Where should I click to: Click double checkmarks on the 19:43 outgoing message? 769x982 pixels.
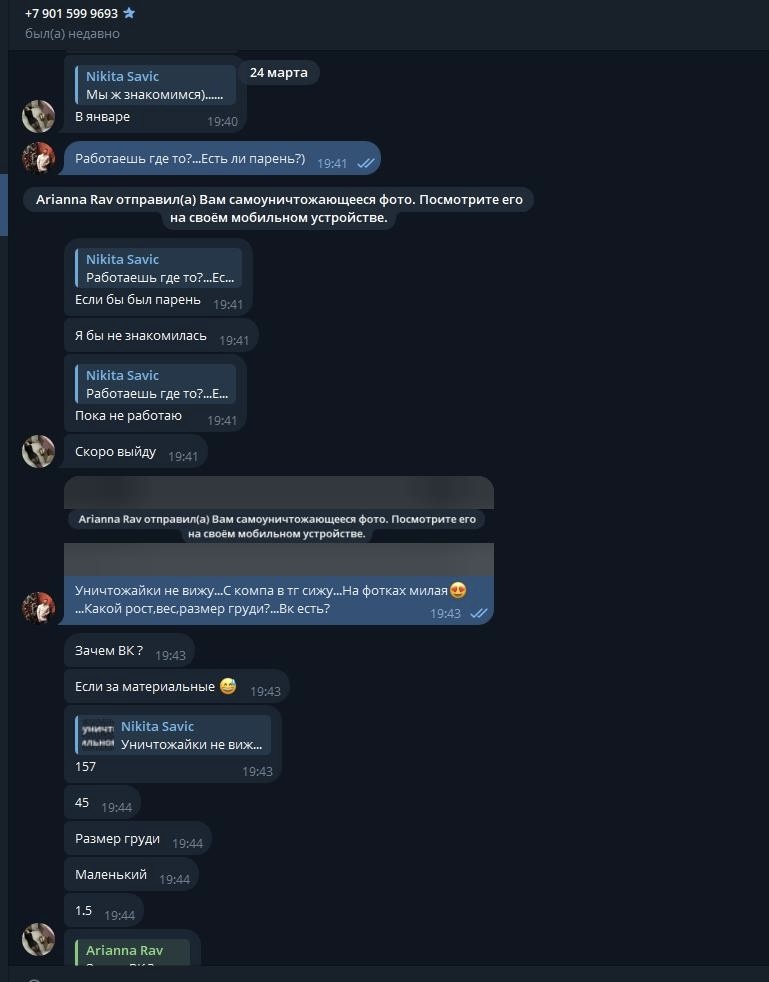pyautogui.click(x=478, y=614)
